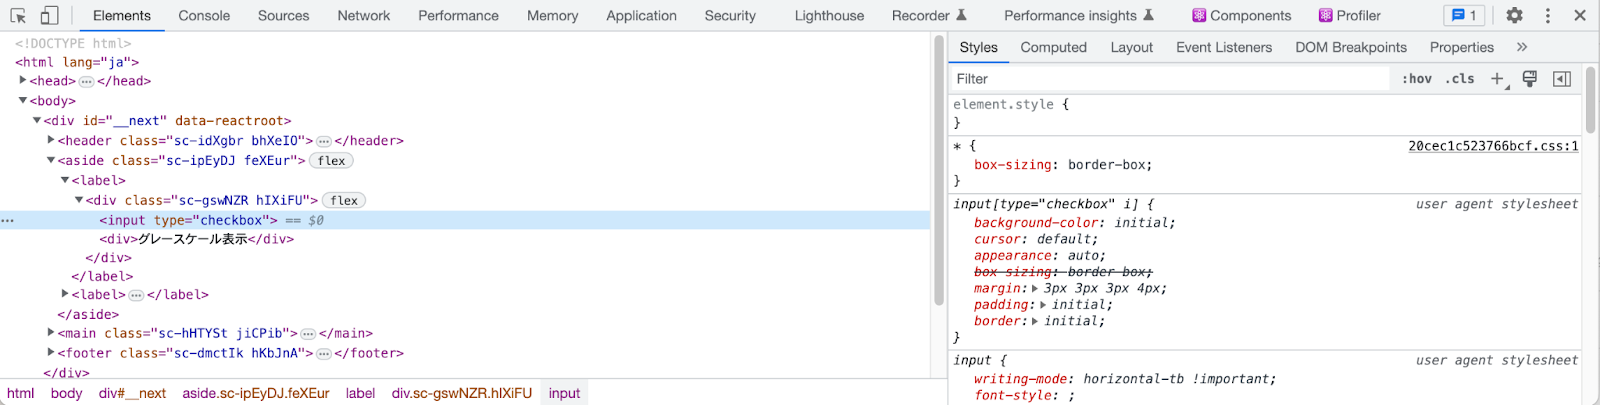Toggle the .cls element classes panel

[x=1460, y=79]
